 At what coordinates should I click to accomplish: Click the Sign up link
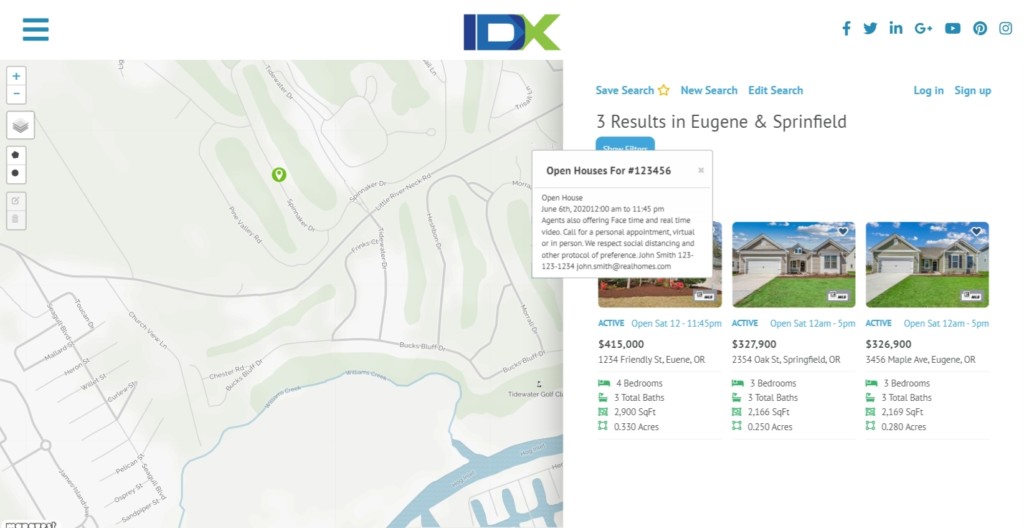[x=972, y=90]
